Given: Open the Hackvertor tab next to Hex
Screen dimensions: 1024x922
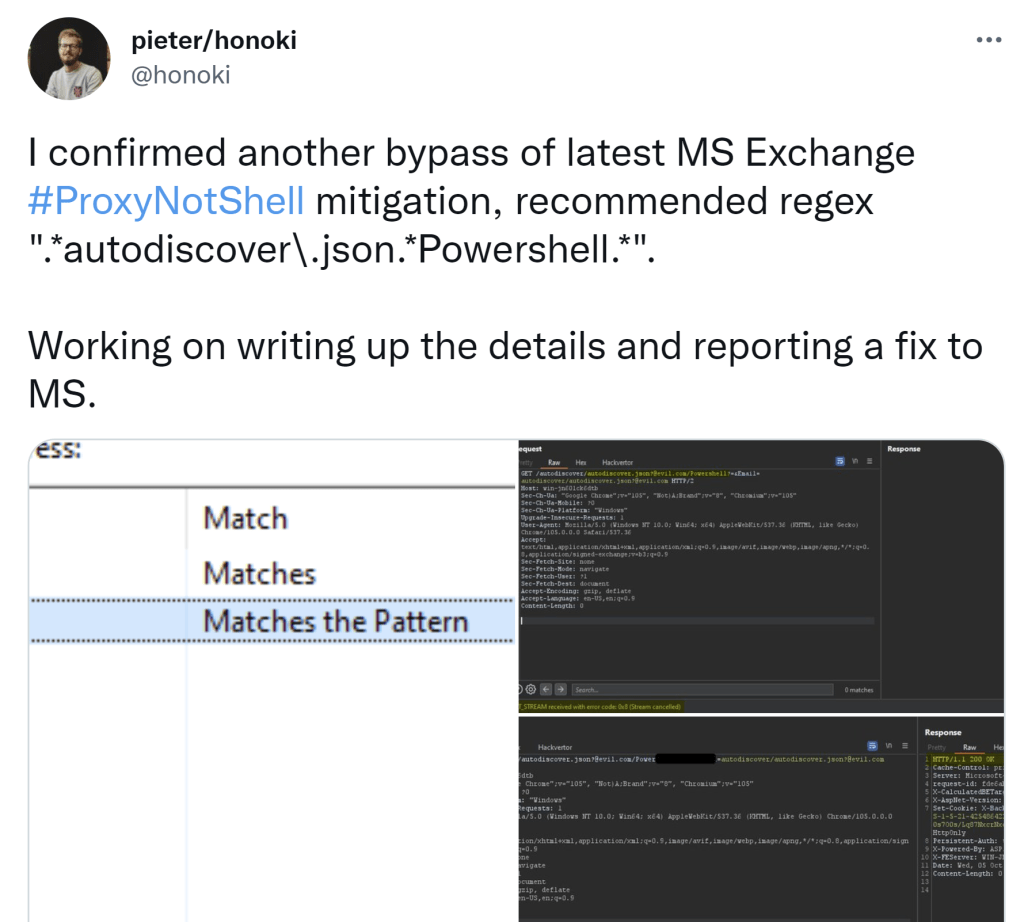Looking at the screenshot, I should click(617, 463).
